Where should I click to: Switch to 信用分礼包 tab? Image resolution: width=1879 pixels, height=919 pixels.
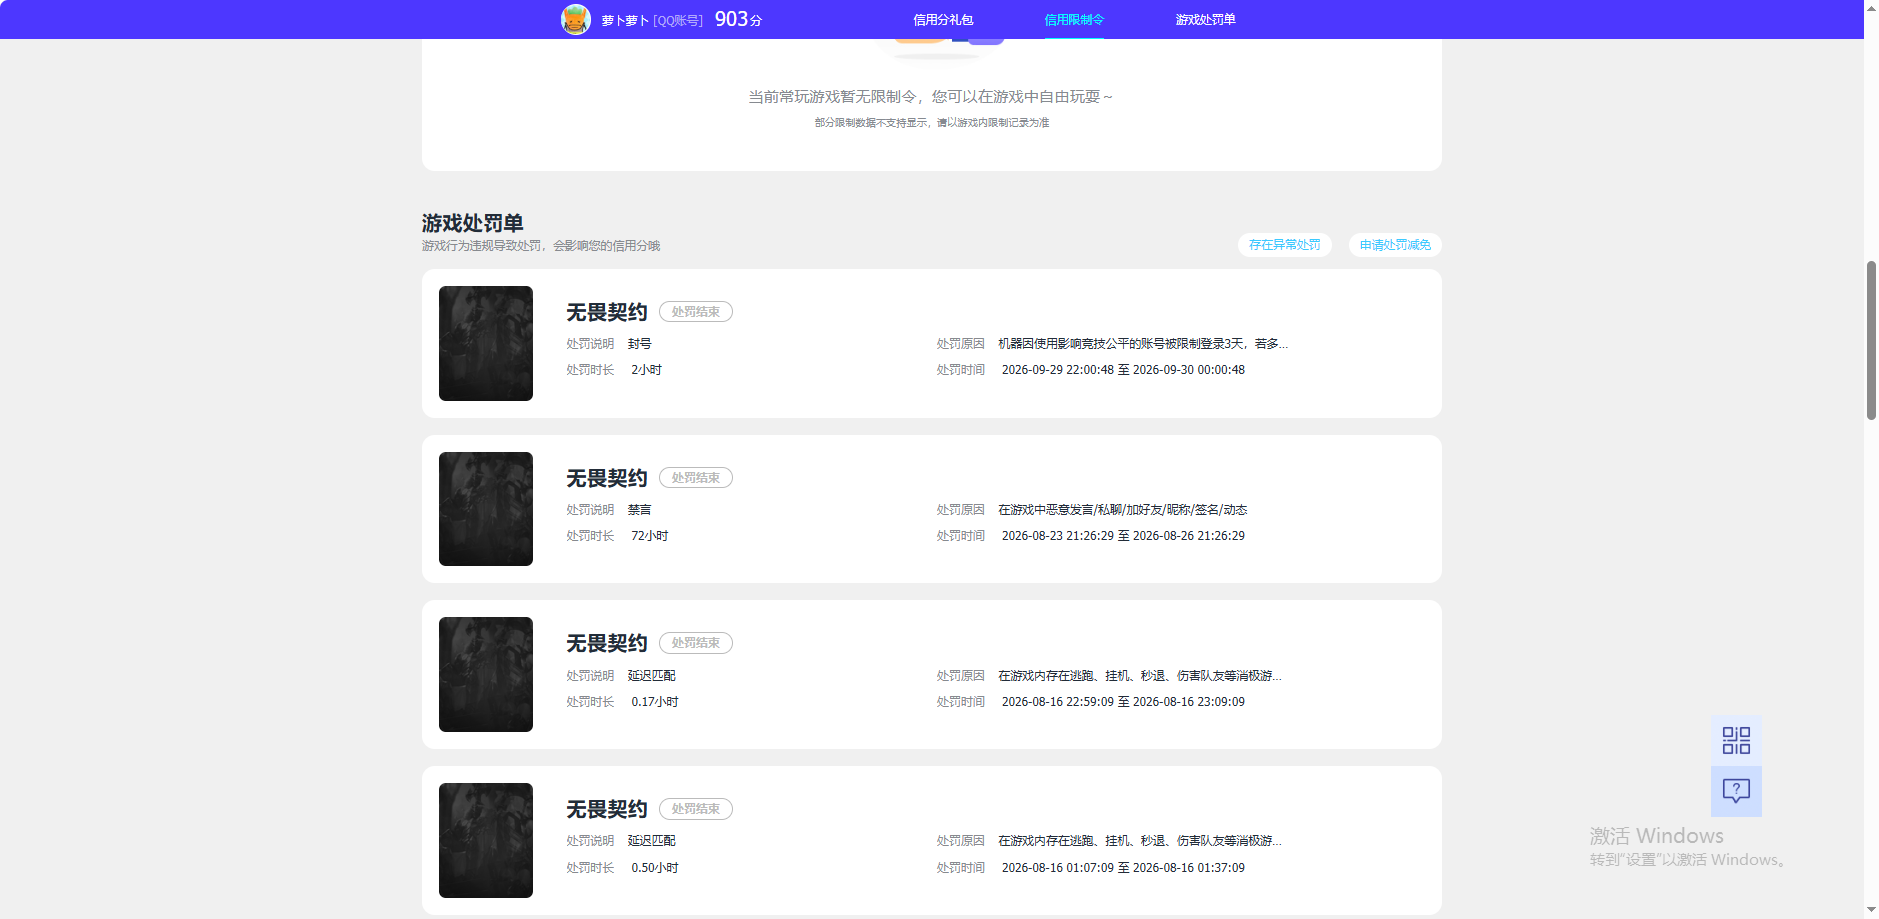(943, 20)
